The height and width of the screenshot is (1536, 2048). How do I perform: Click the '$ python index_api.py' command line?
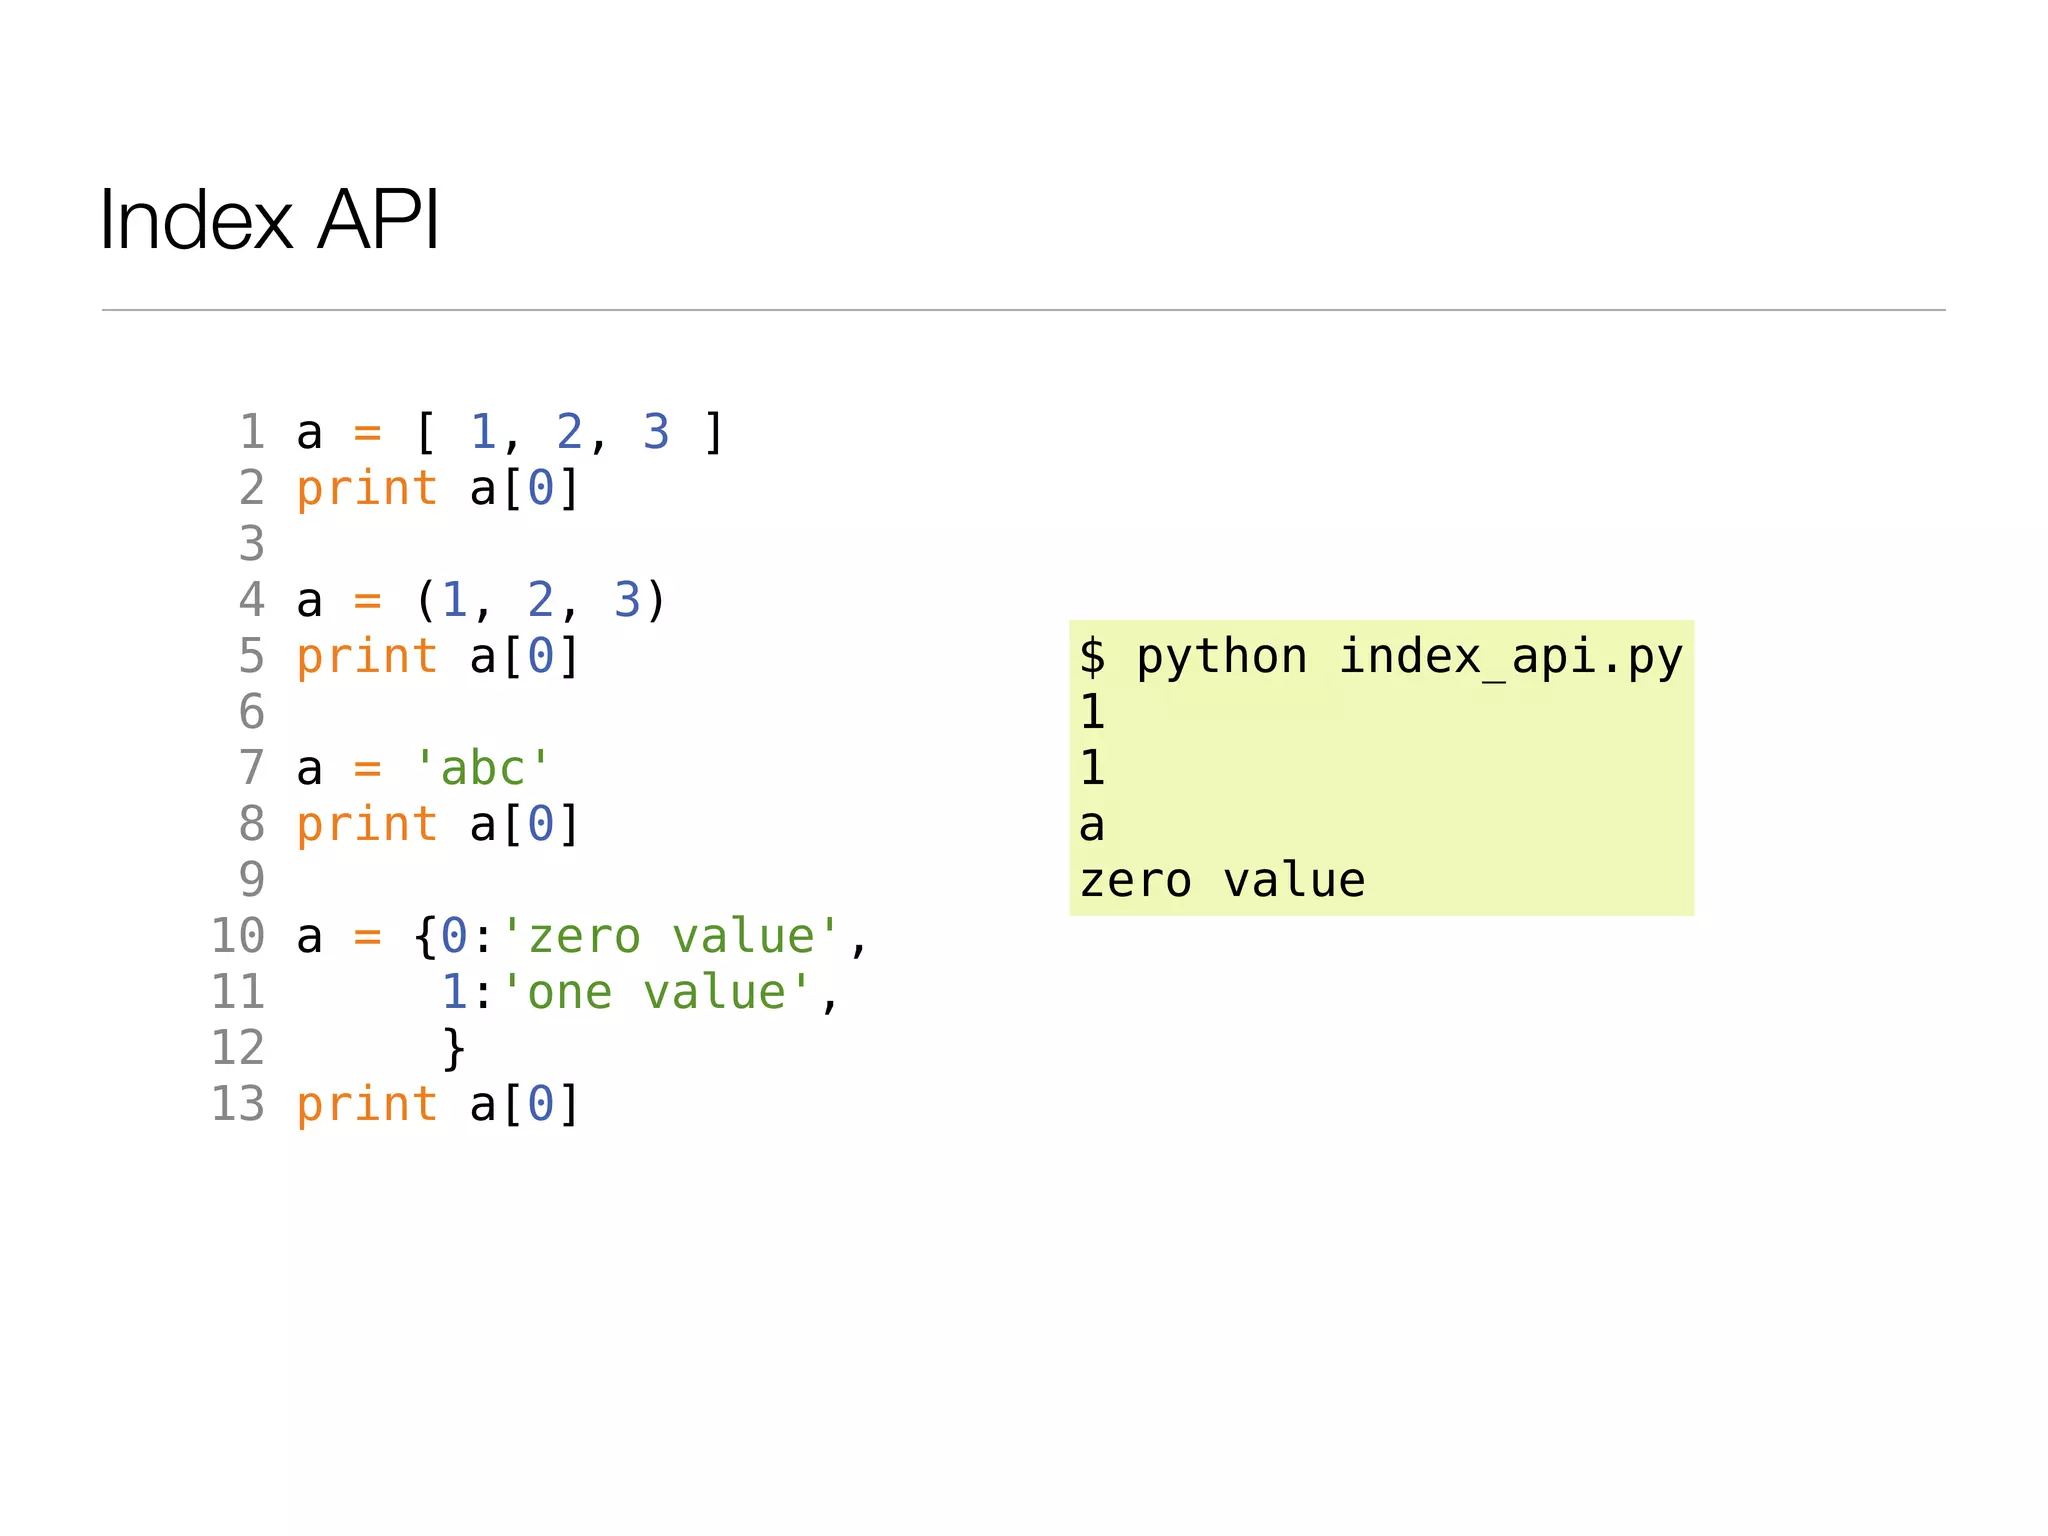pyautogui.click(x=1380, y=657)
